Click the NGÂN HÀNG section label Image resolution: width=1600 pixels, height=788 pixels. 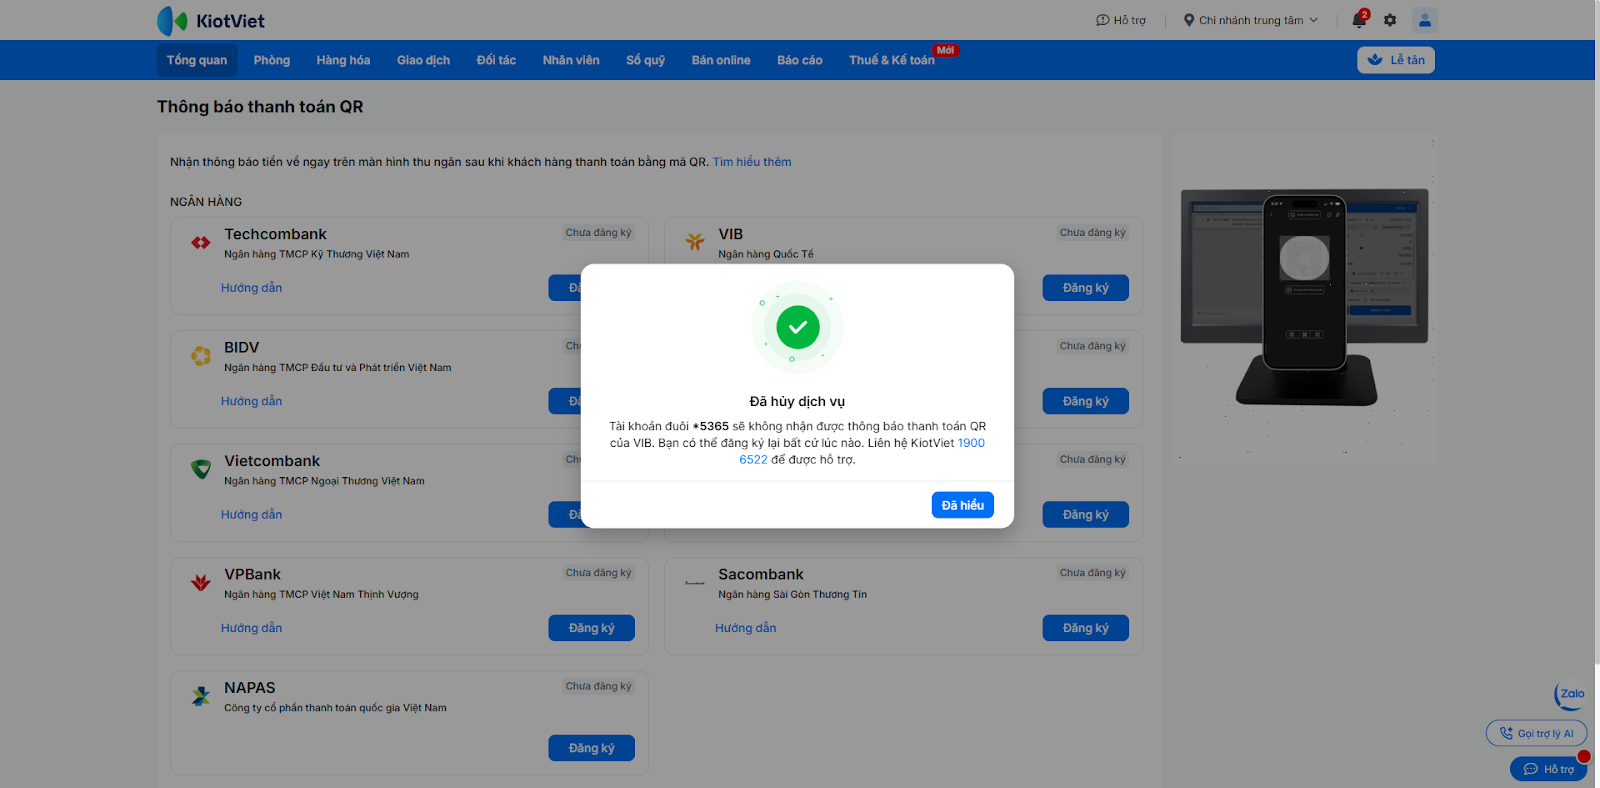click(x=206, y=202)
